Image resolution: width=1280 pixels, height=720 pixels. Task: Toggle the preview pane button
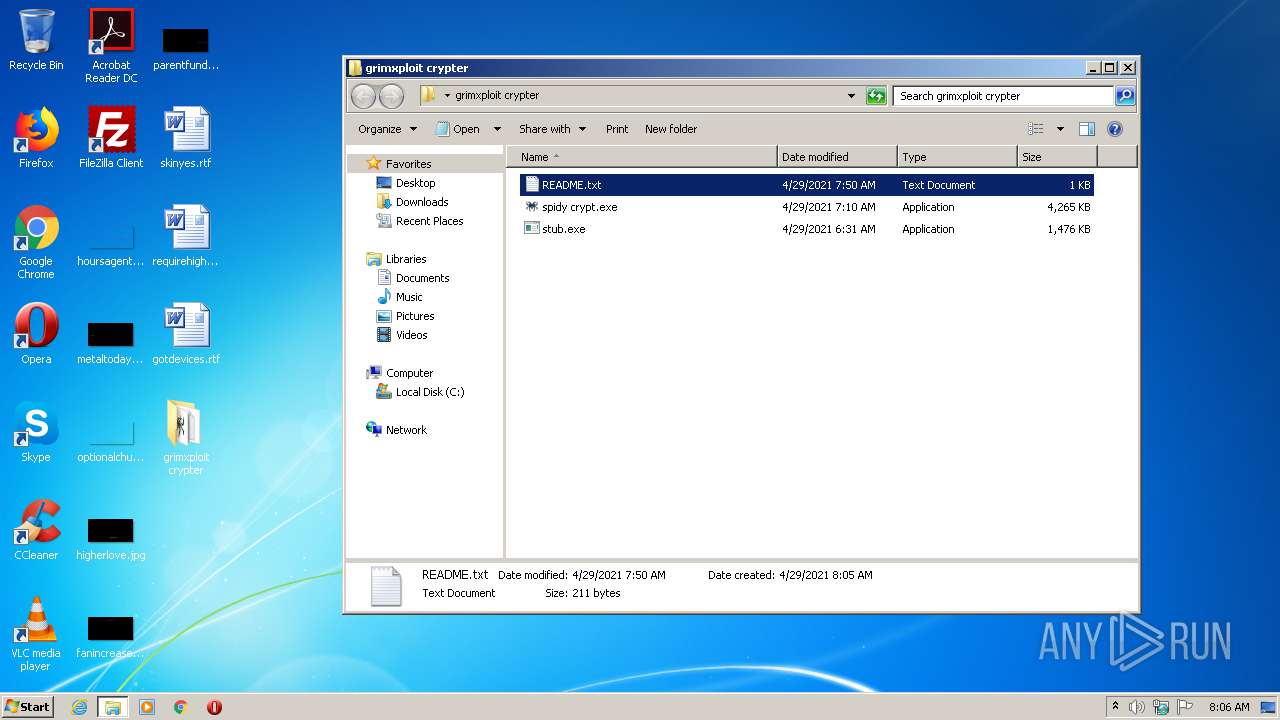[x=1087, y=129]
